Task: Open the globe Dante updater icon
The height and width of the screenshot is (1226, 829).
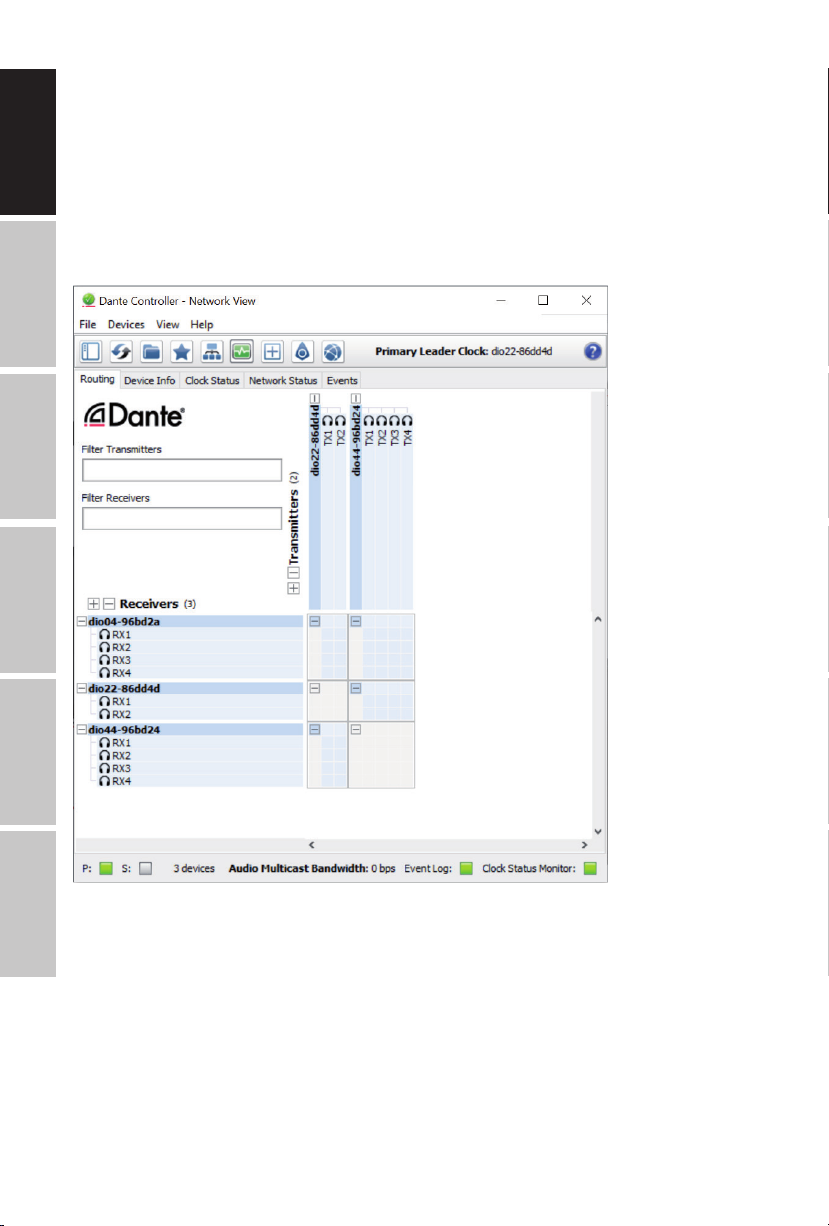Action: (332, 351)
